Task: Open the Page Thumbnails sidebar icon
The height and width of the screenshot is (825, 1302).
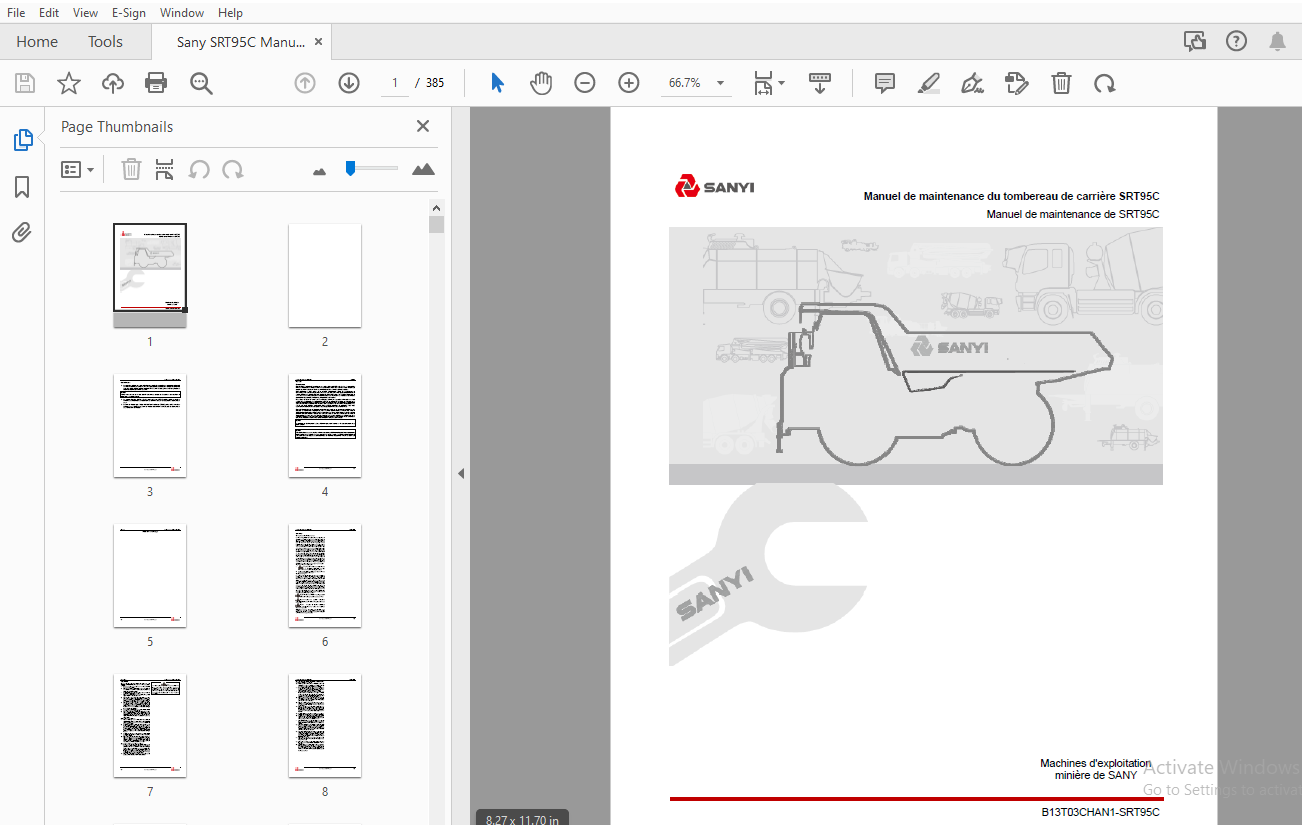Action: (23, 140)
